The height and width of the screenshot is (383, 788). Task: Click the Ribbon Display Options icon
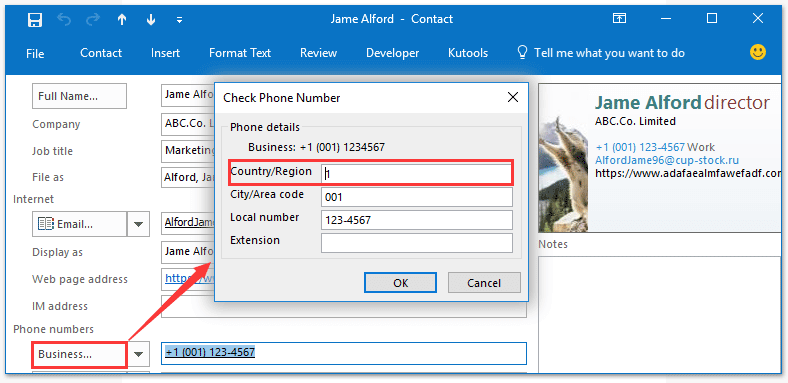[x=619, y=19]
